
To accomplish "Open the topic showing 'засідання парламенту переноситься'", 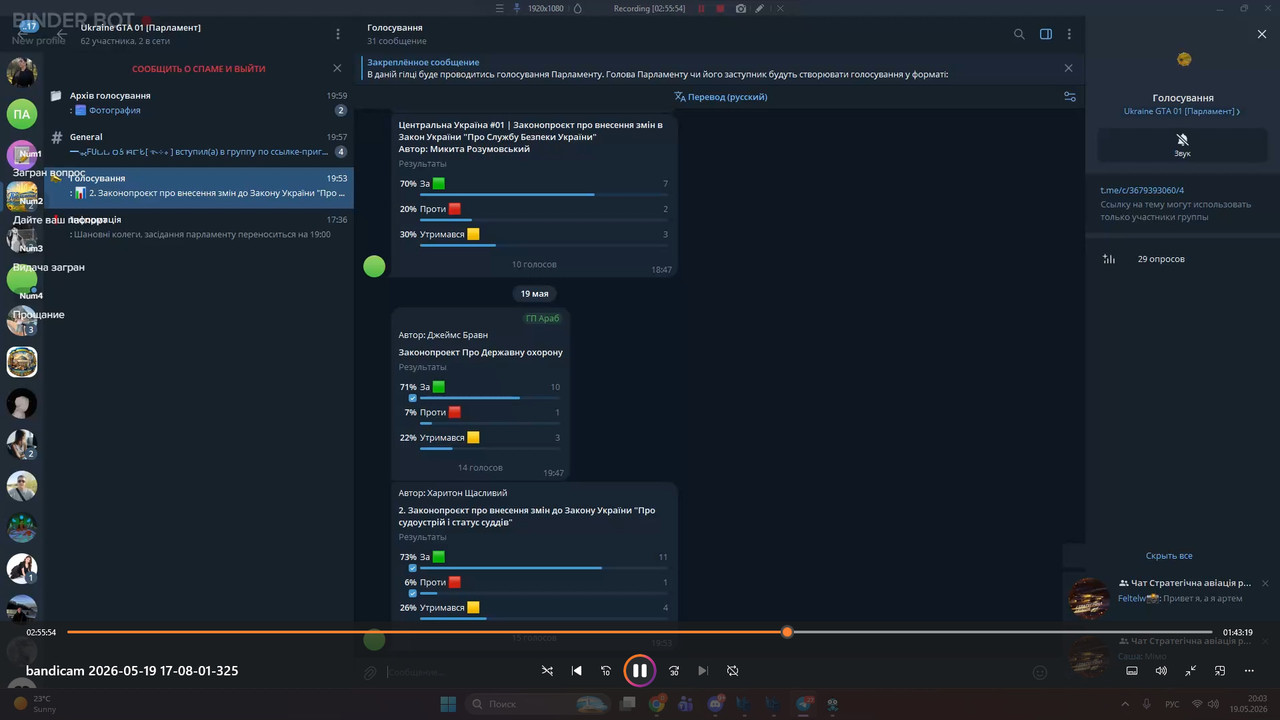I will coord(199,227).
